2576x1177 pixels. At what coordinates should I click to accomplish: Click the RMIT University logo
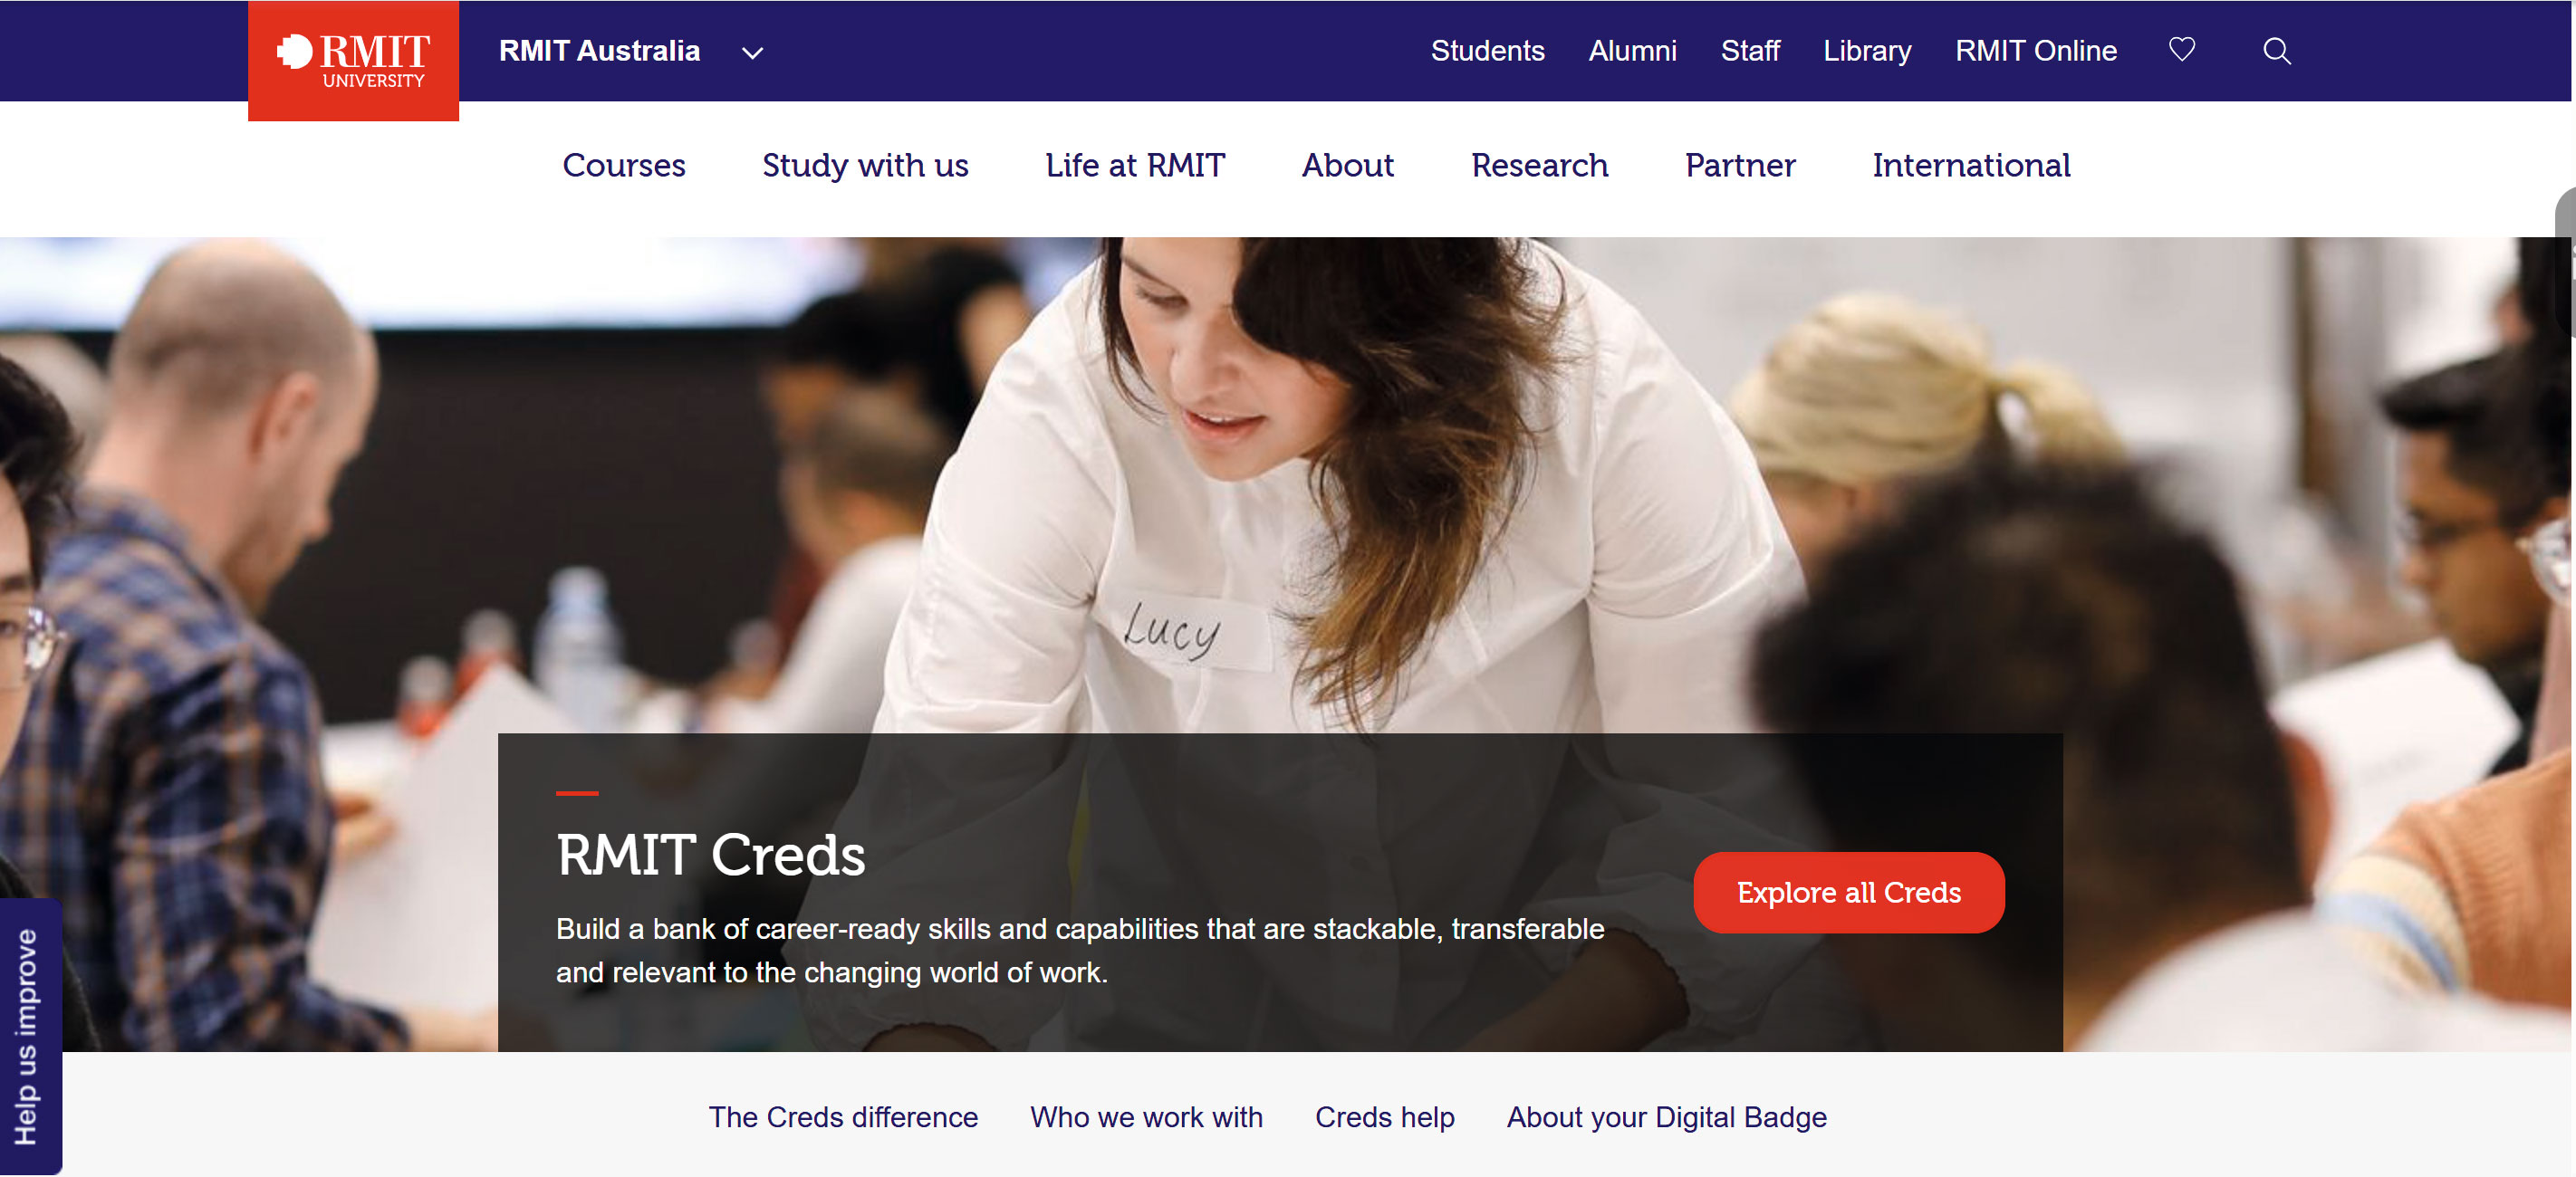[x=353, y=61]
